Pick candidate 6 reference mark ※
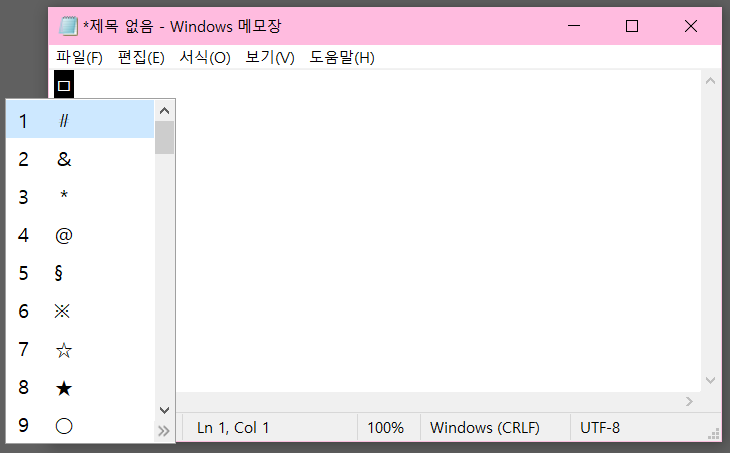 [80, 311]
